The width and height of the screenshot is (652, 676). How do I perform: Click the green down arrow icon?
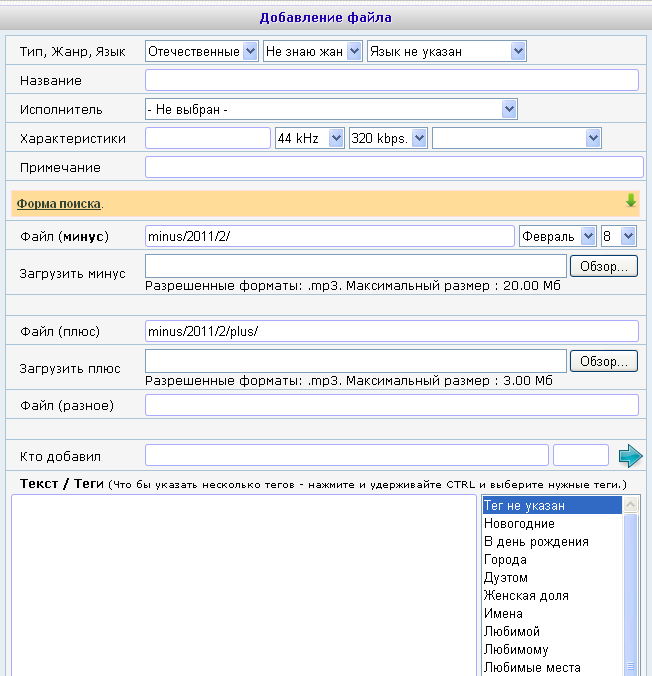pos(631,200)
